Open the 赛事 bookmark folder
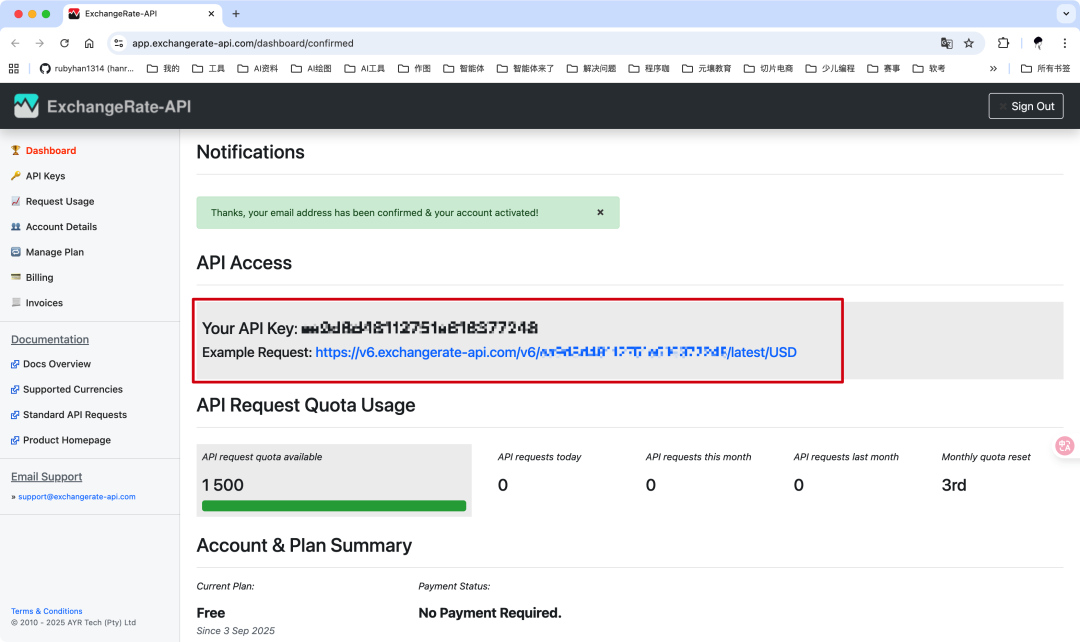 [884, 68]
